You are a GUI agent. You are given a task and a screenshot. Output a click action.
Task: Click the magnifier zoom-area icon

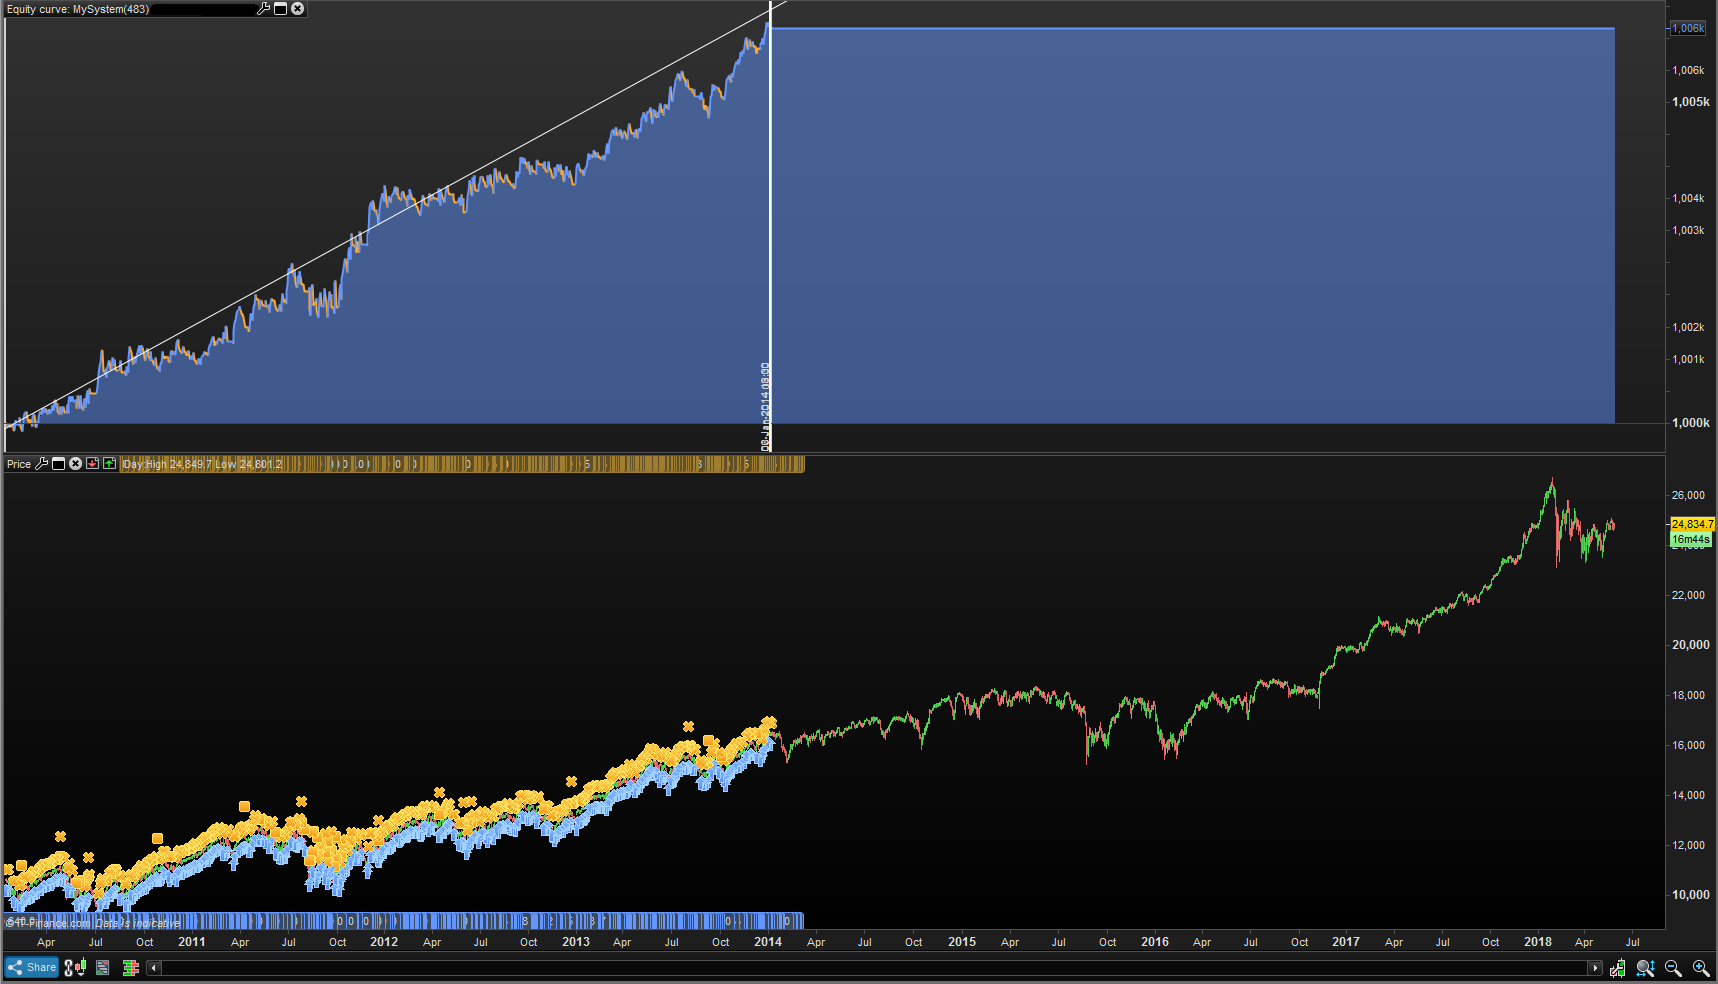(1645, 967)
